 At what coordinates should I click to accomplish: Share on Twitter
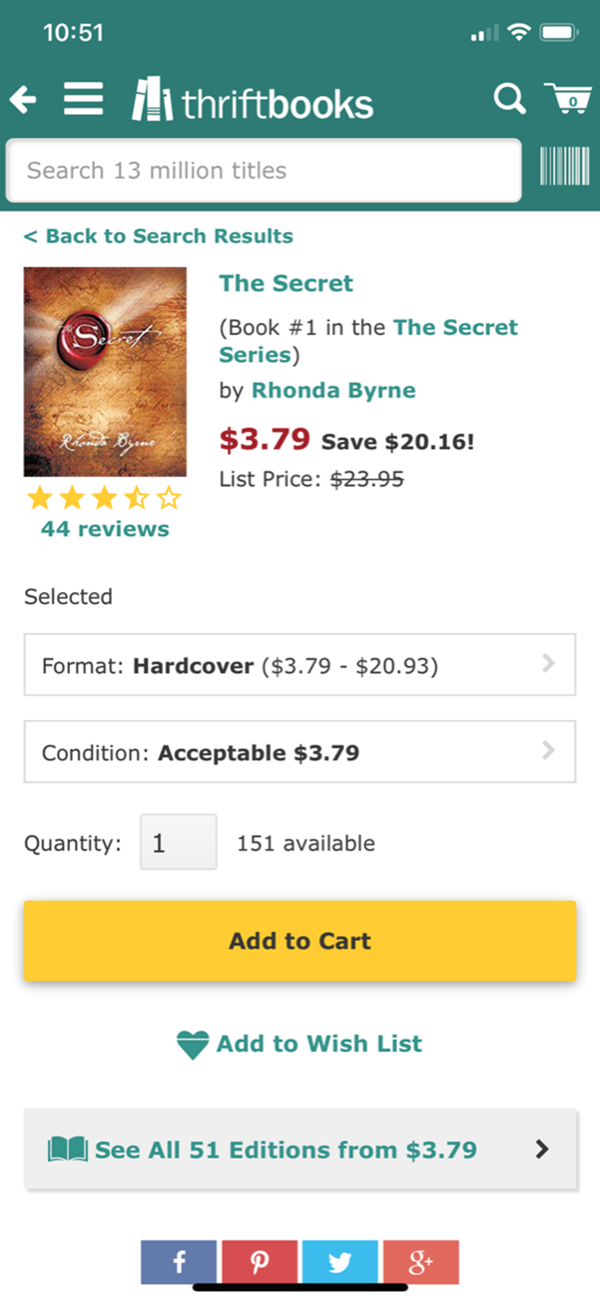pyautogui.click(x=340, y=1262)
